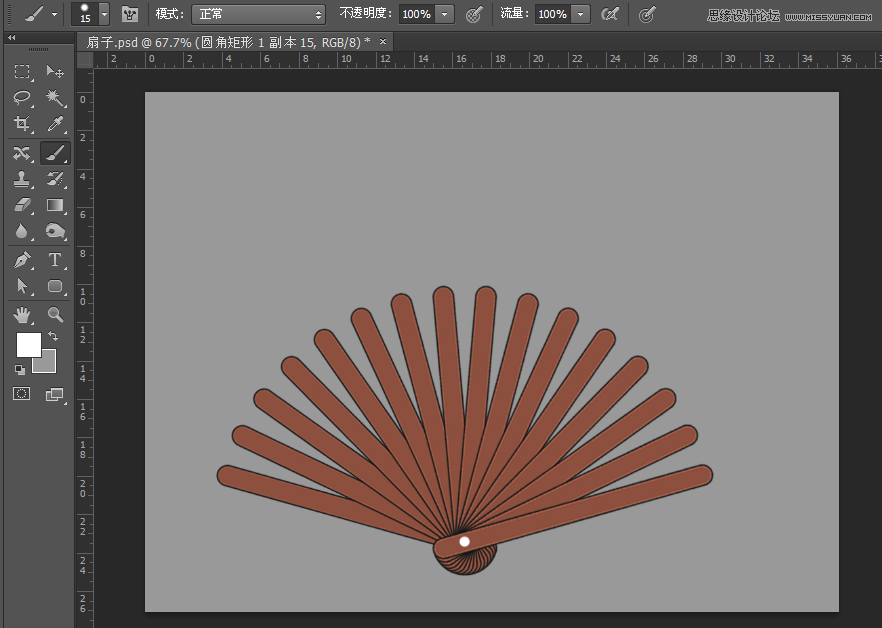
Task: Toggle pressure control for opacity
Action: (475, 14)
